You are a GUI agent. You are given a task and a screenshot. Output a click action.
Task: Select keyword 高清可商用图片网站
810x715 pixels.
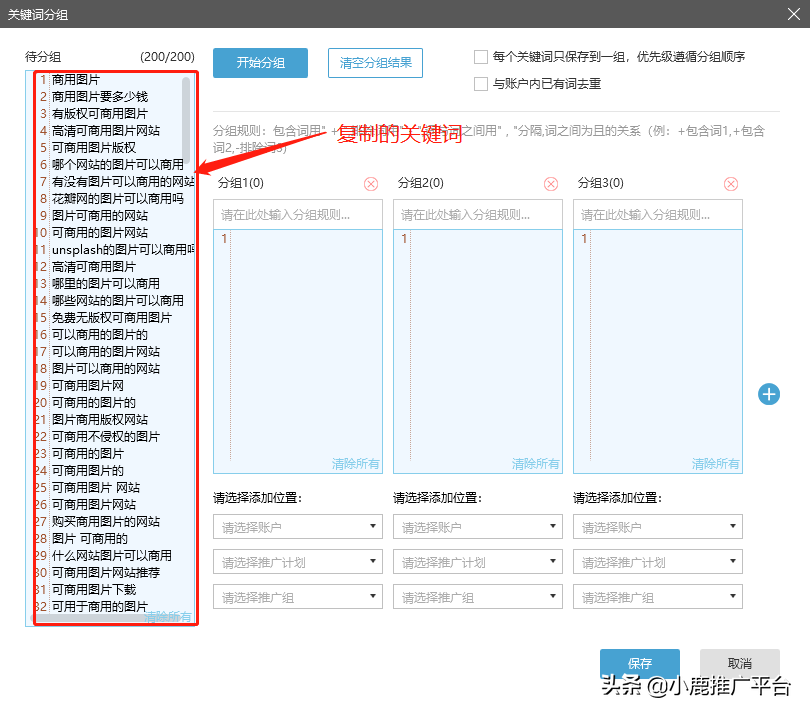click(106, 131)
